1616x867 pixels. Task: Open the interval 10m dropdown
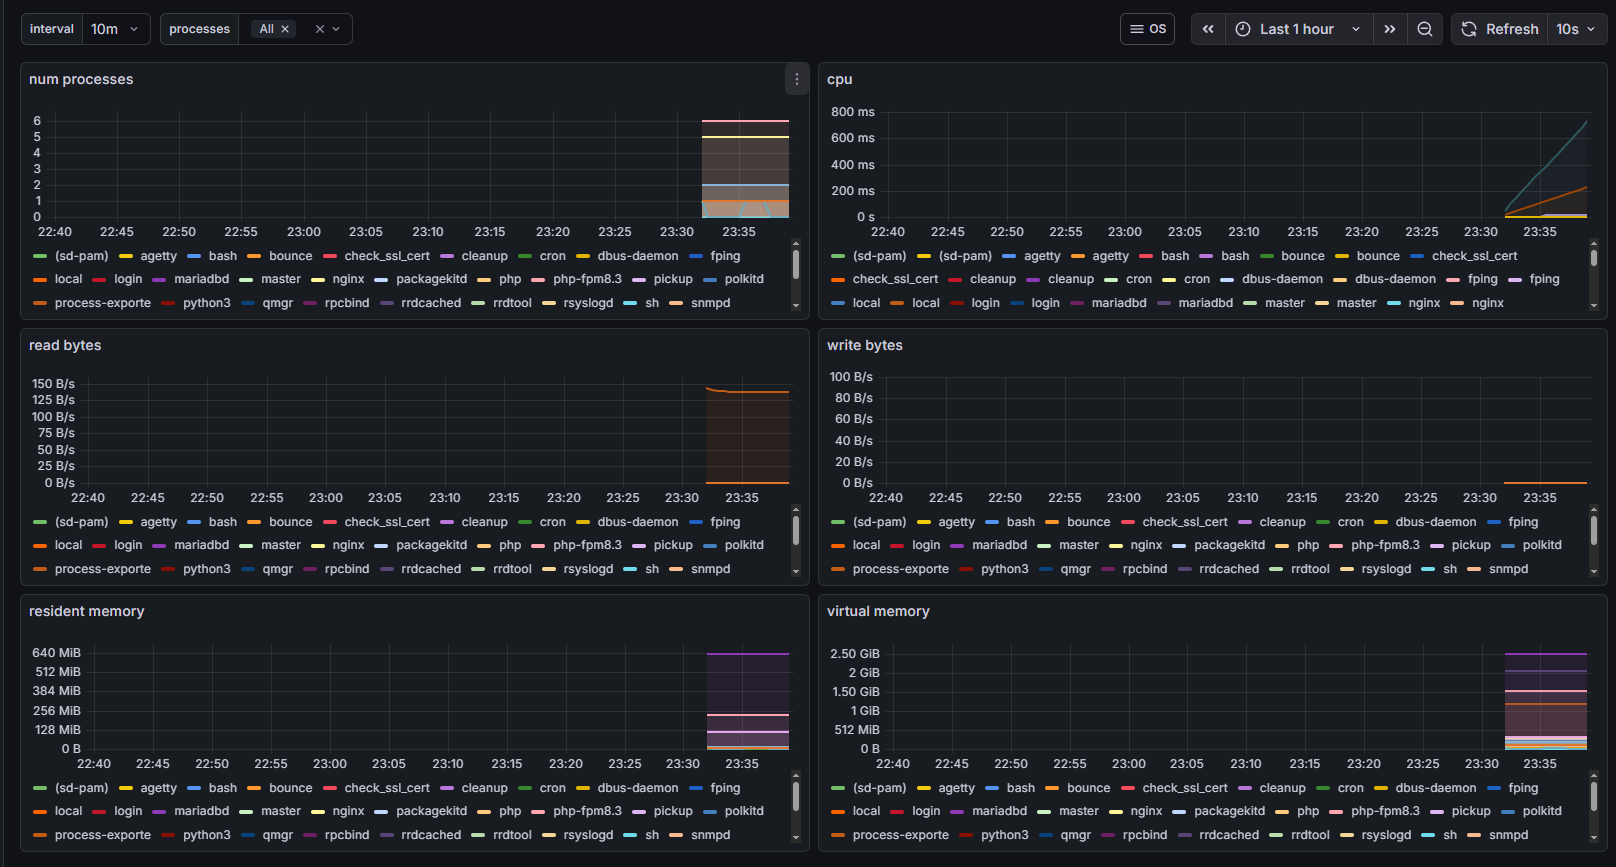pos(114,29)
